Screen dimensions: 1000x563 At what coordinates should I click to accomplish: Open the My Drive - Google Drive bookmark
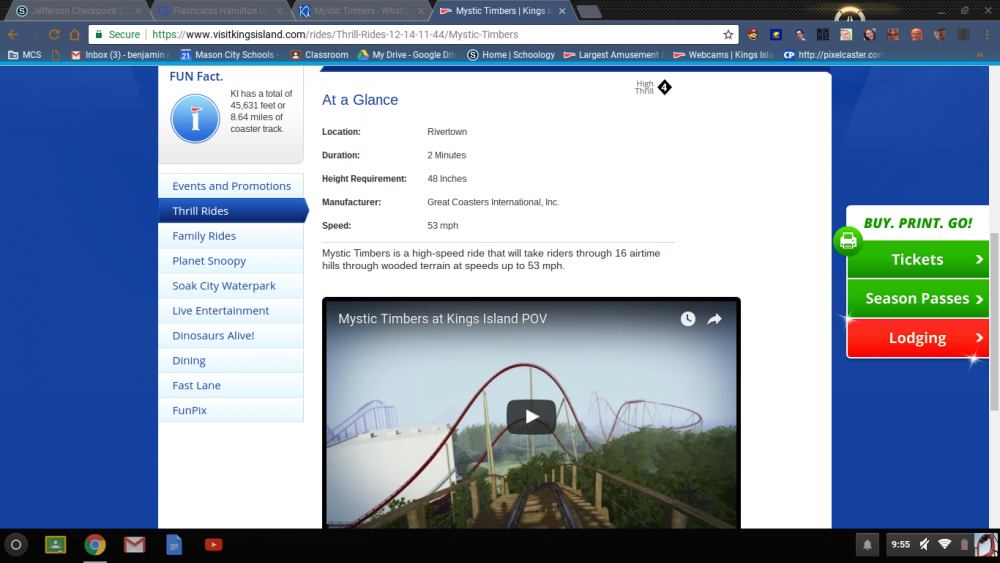point(408,55)
